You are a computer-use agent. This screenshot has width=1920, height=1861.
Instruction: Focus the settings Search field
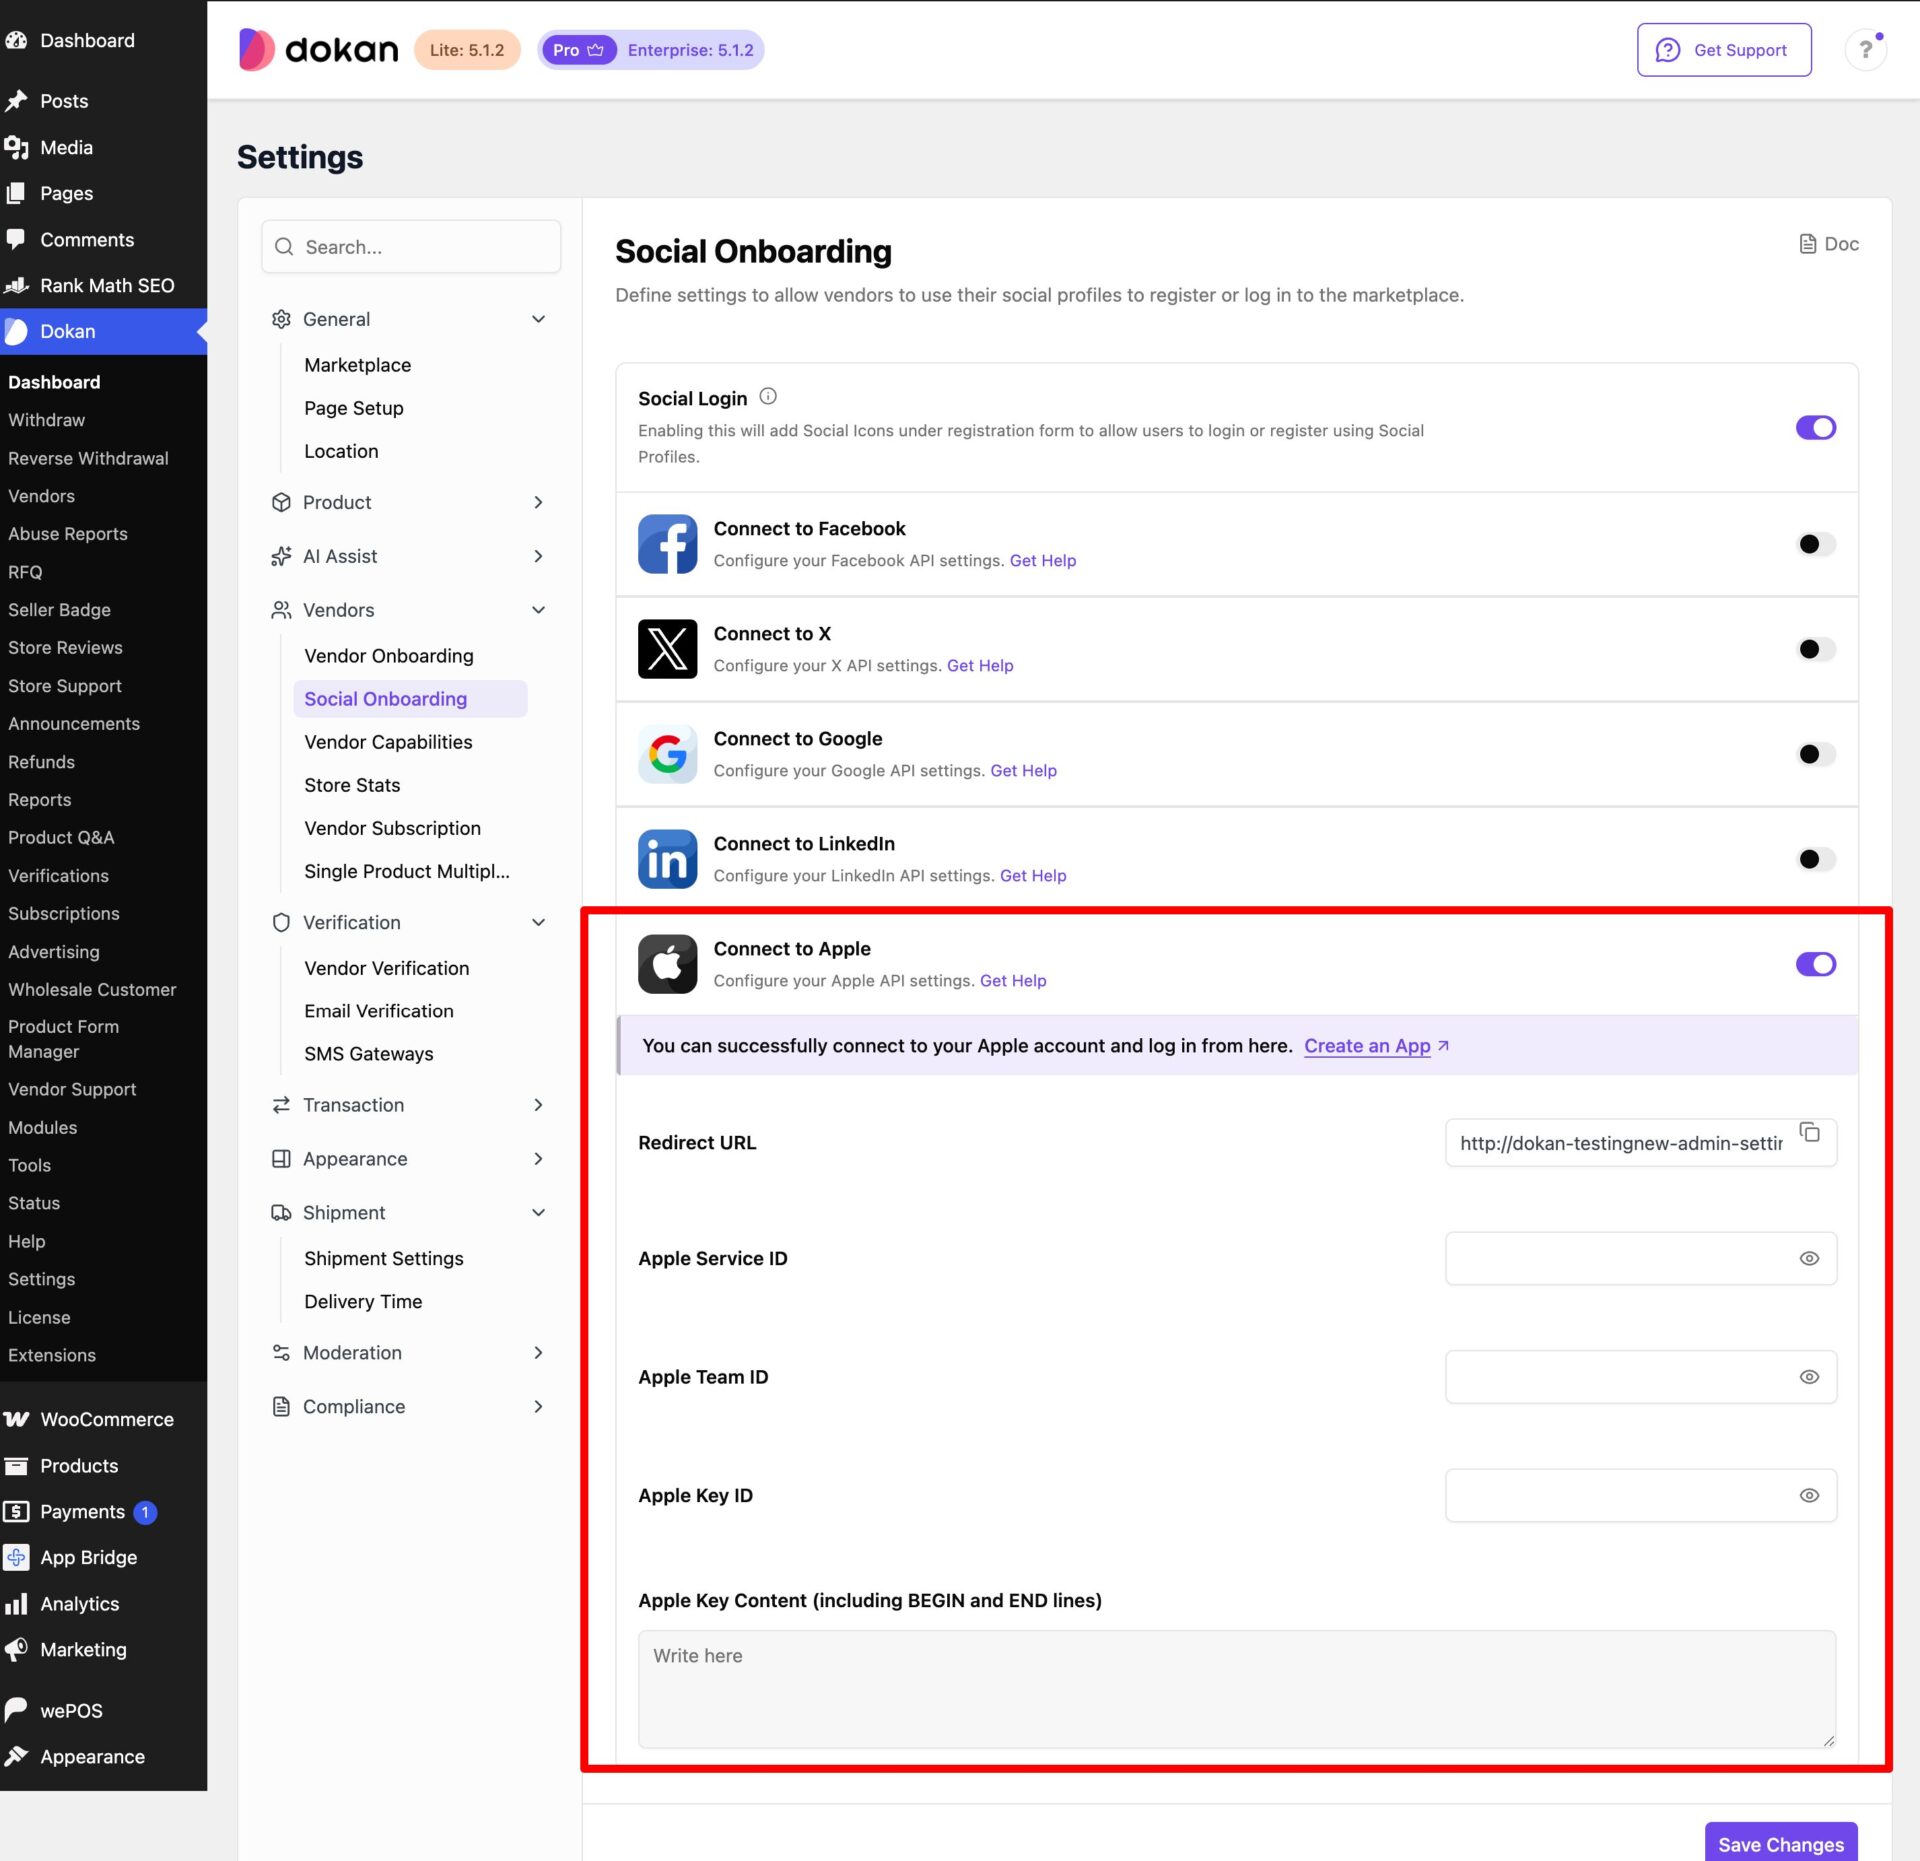[x=411, y=247]
